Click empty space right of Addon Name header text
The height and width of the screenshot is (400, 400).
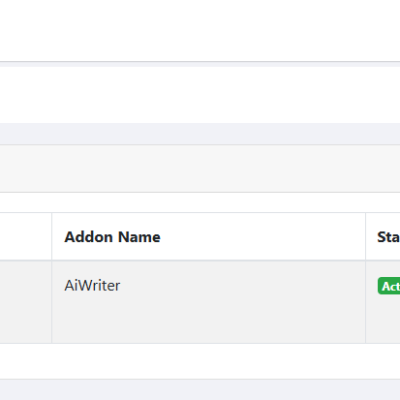click(263, 237)
